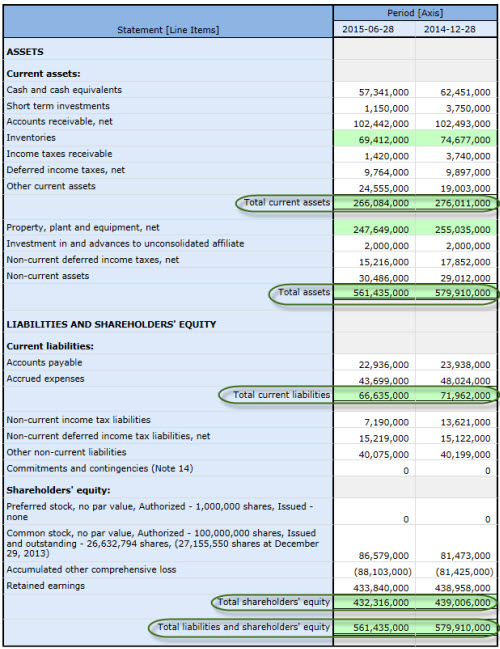Select the 2015-06-28 period column header

[x=368, y=29]
